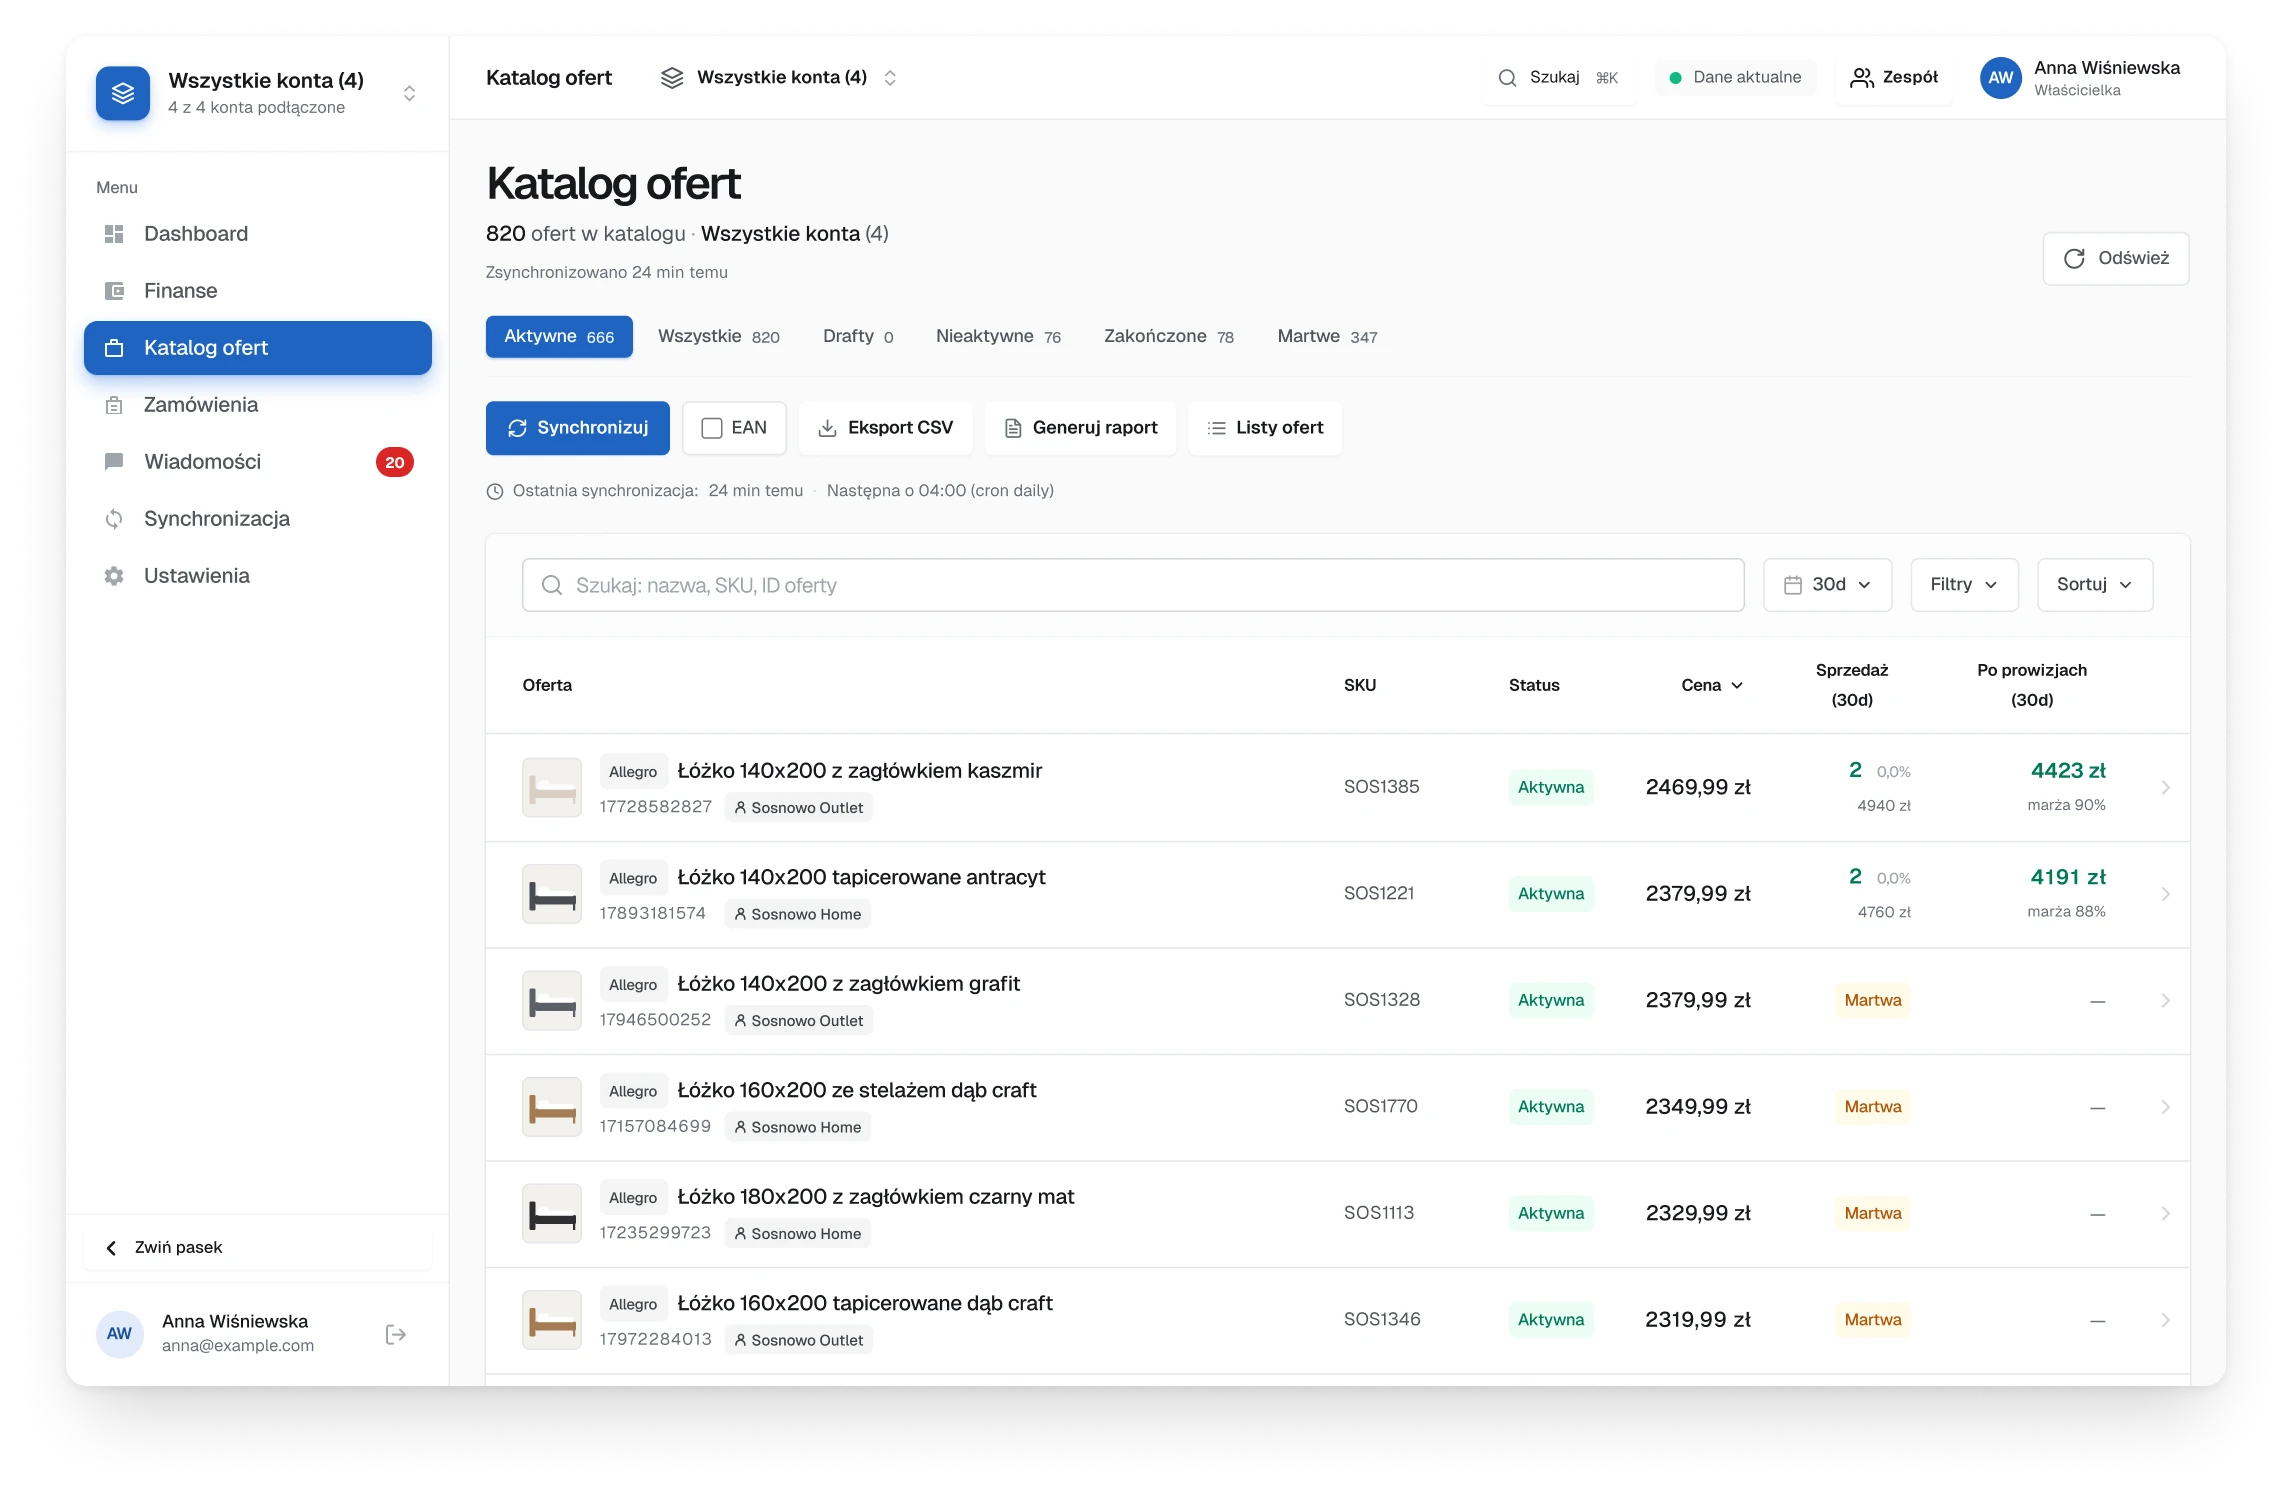Click the clock icon beside Ostatnia synchronizacja
The image size is (2292, 1494).
[x=495, y=491]
